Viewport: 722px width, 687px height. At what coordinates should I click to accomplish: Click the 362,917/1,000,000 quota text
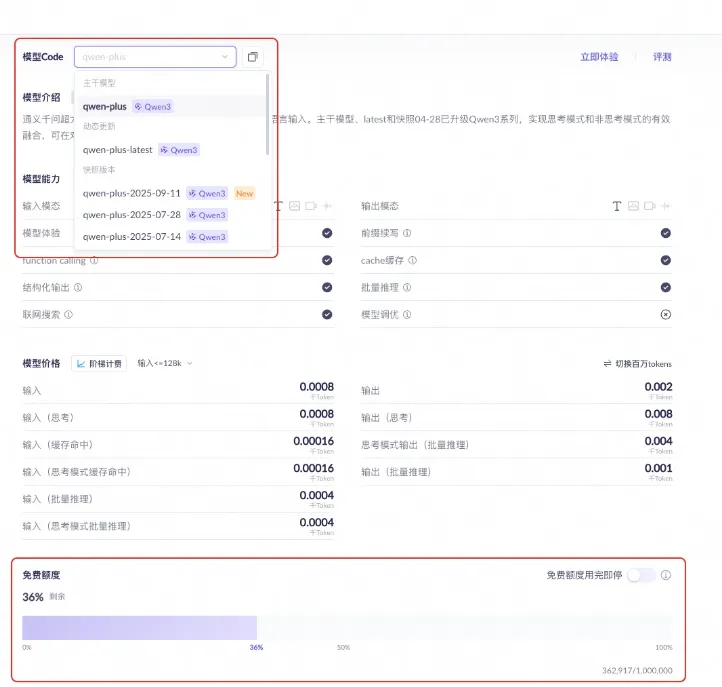tap(637, 670)
